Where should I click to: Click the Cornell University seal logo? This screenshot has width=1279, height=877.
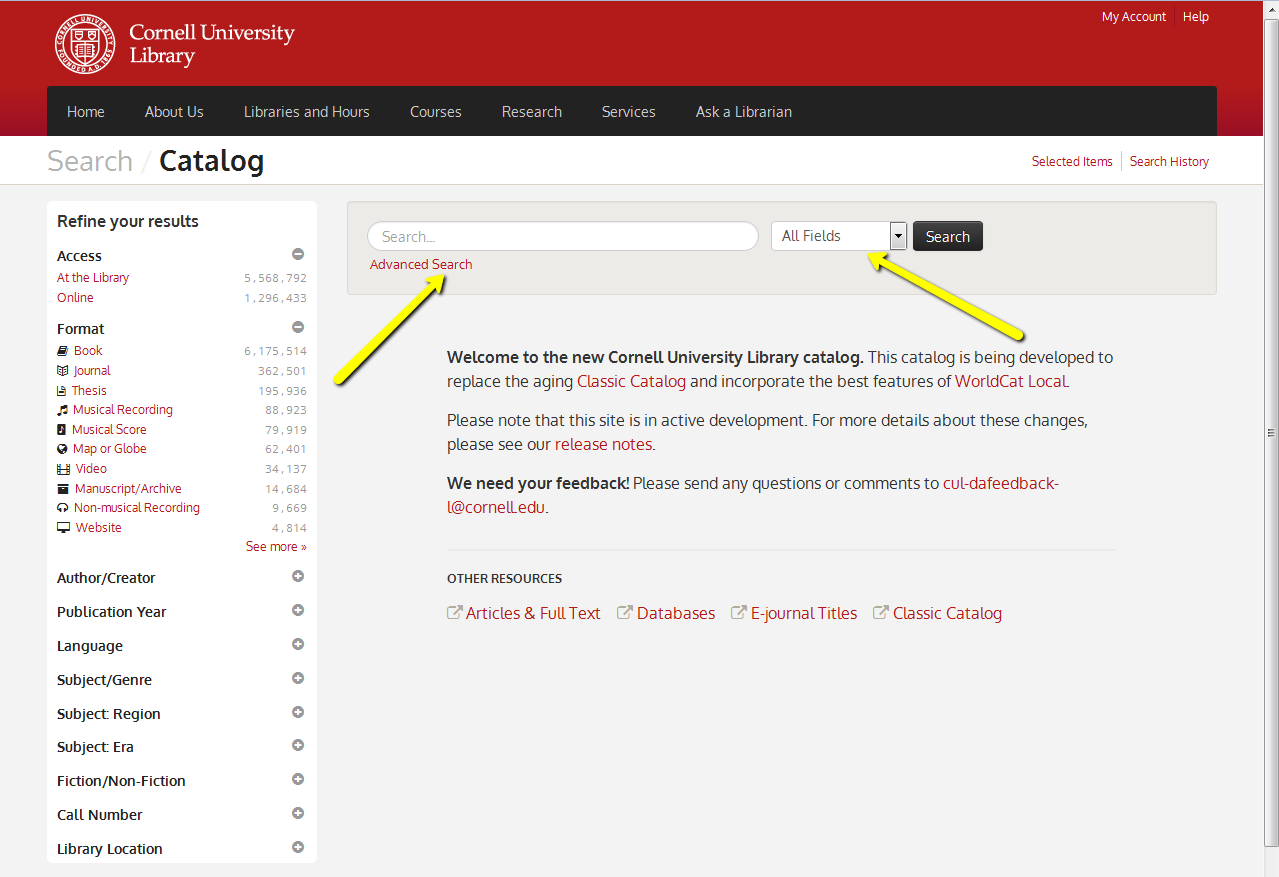click(85, 44)
